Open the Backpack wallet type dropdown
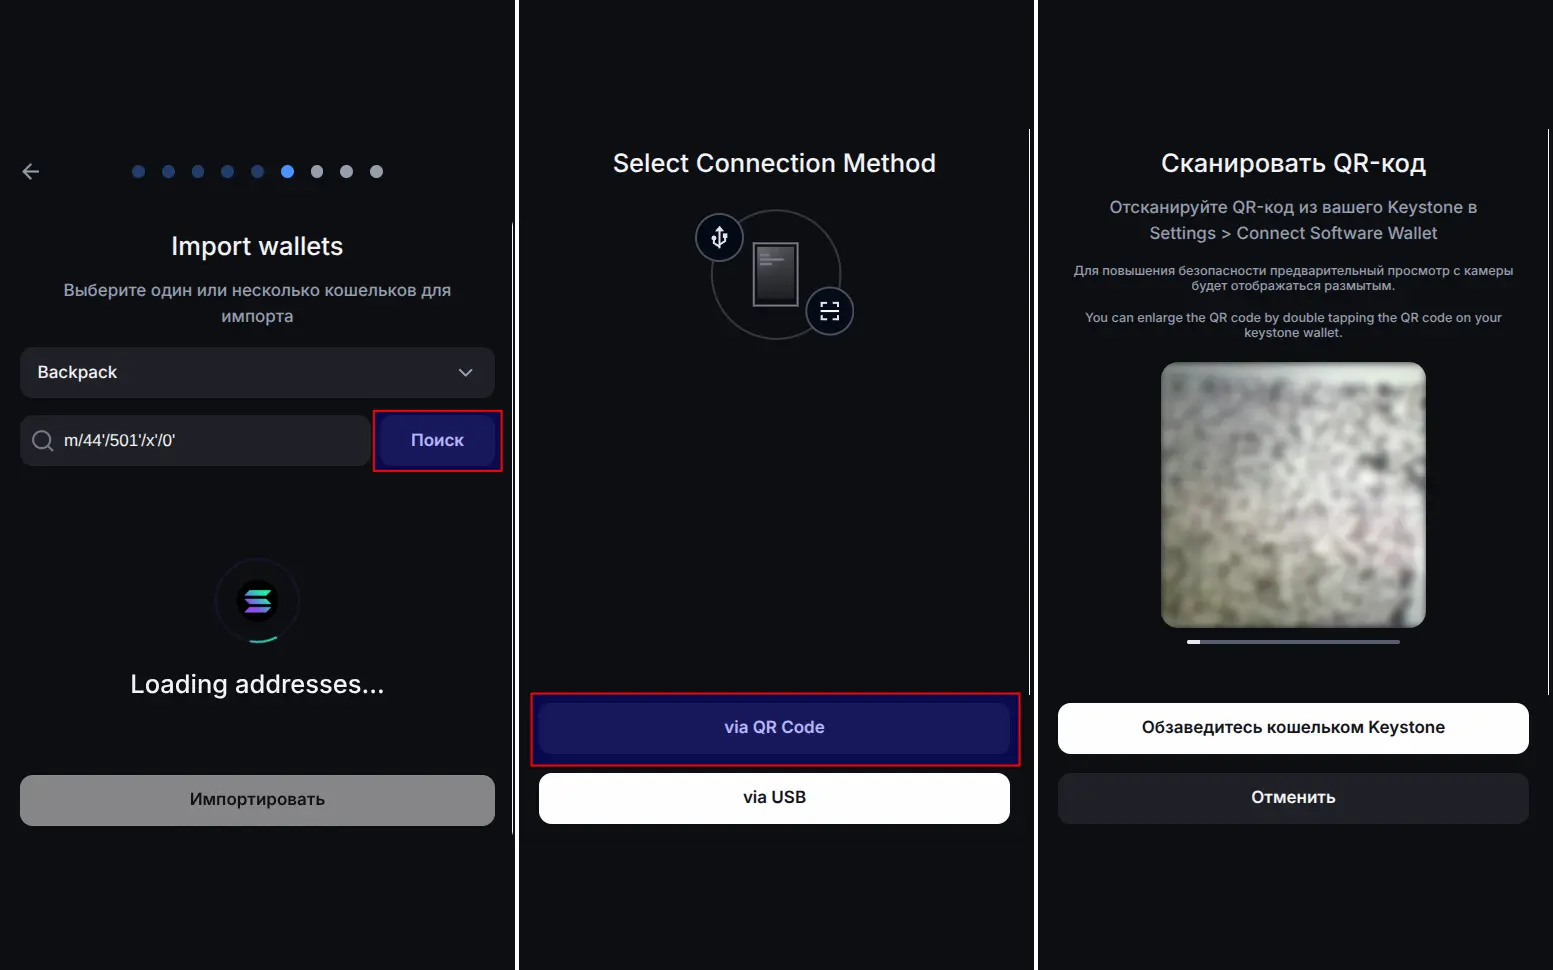 click(x=257, y=373)
